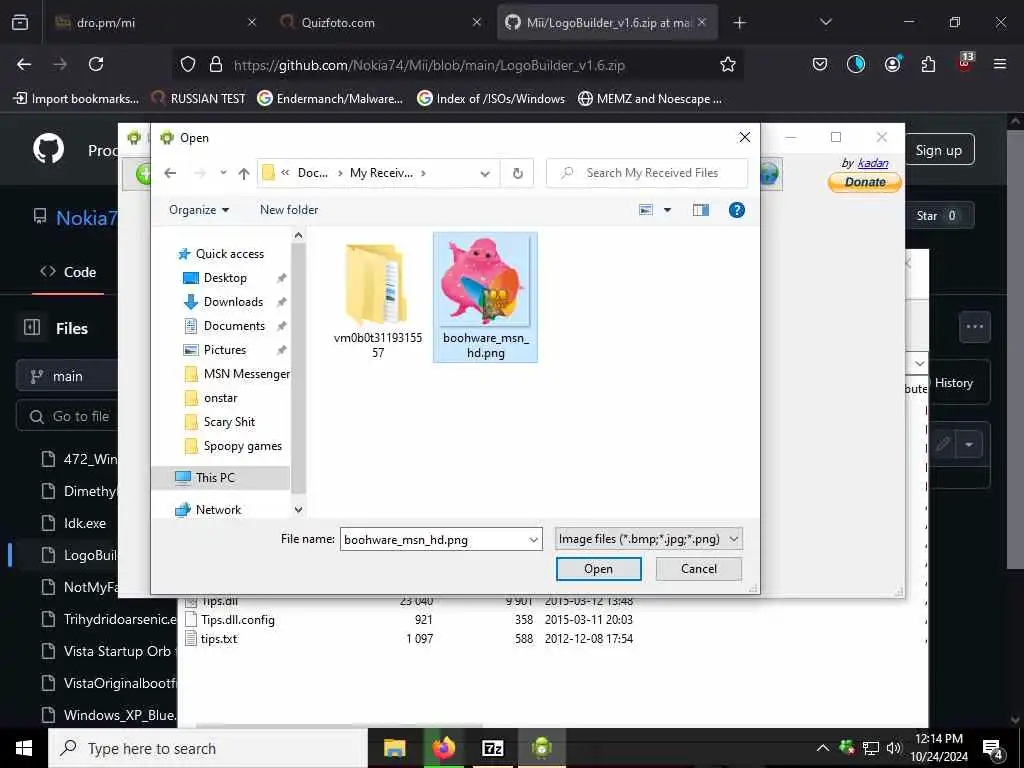Open the Firefox view tabs icon

tap(20, 22)
